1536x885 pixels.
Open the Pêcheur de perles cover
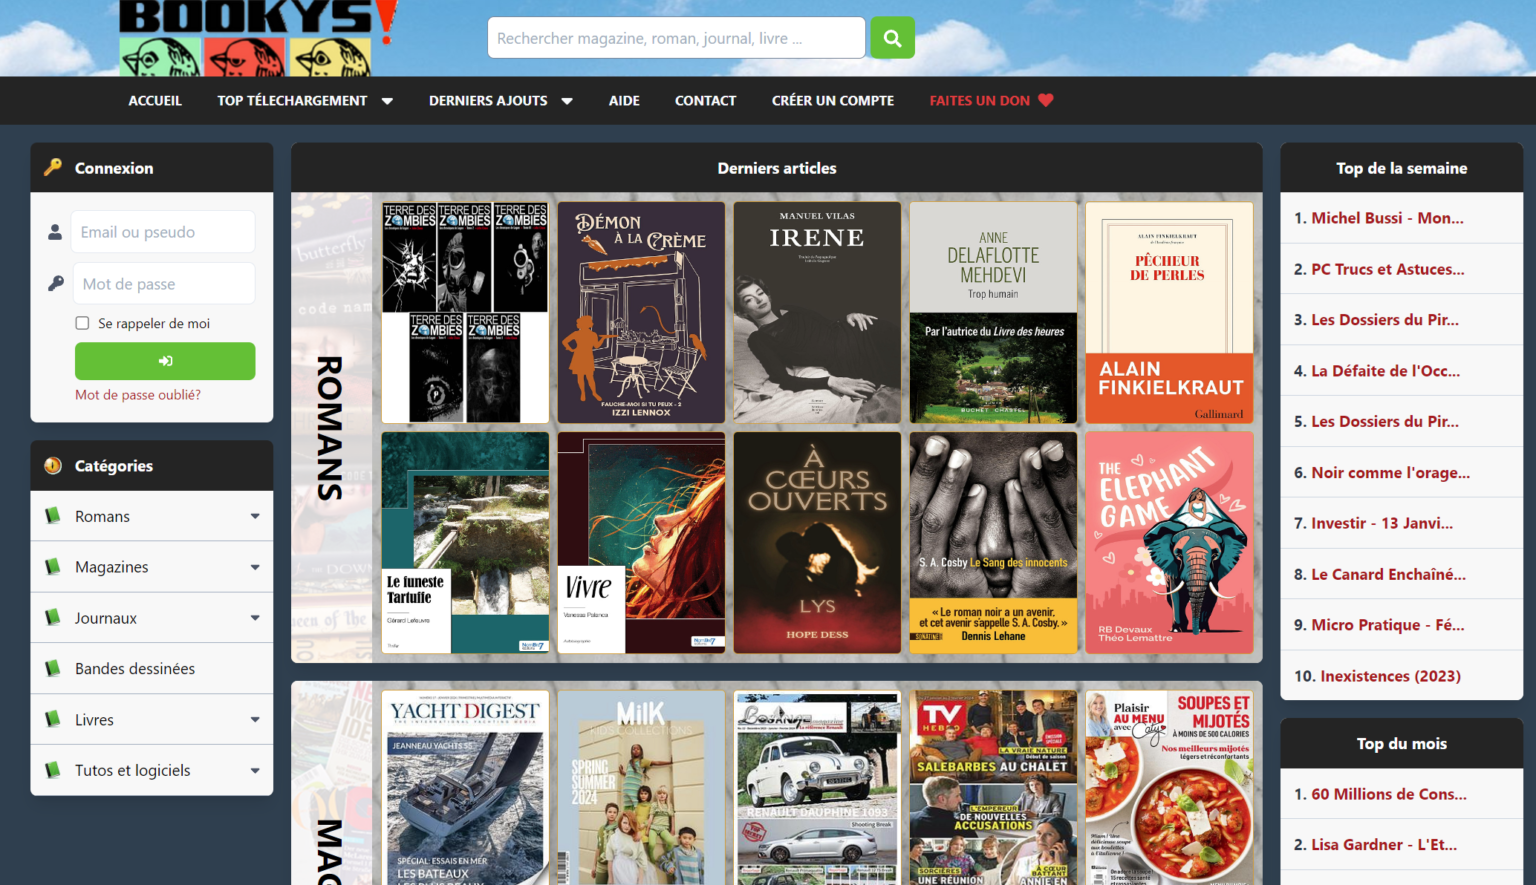(x=1169, y=313)
